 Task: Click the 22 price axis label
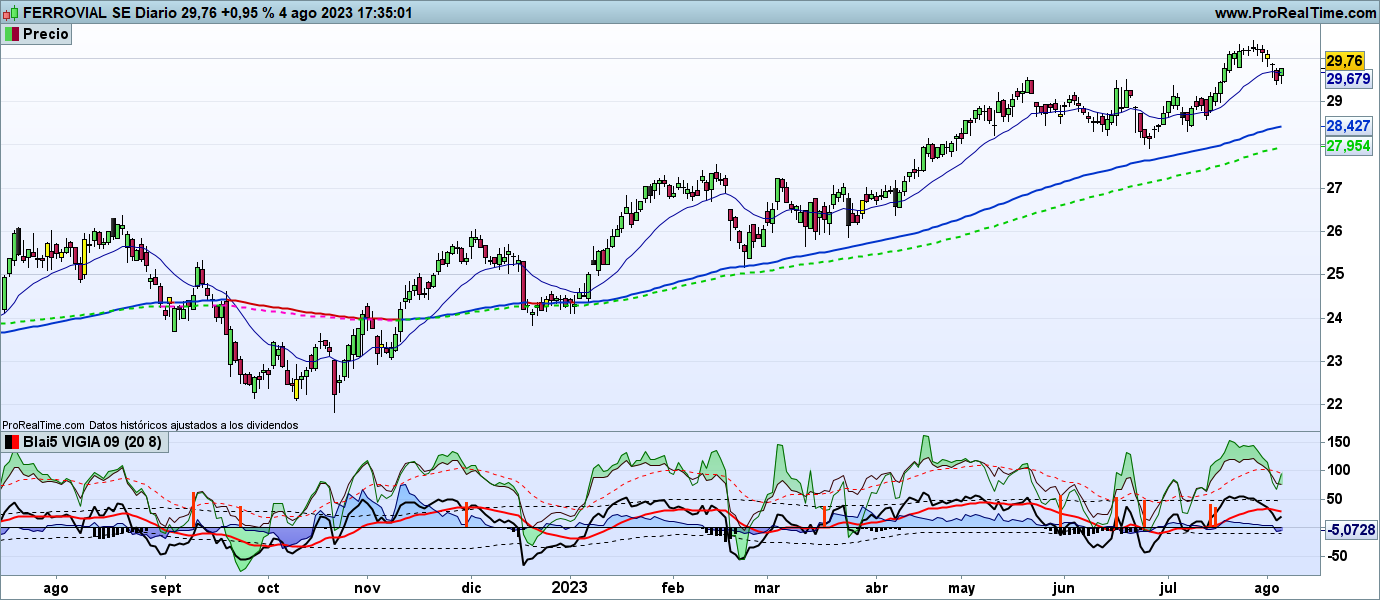[x=1334, y=404]
